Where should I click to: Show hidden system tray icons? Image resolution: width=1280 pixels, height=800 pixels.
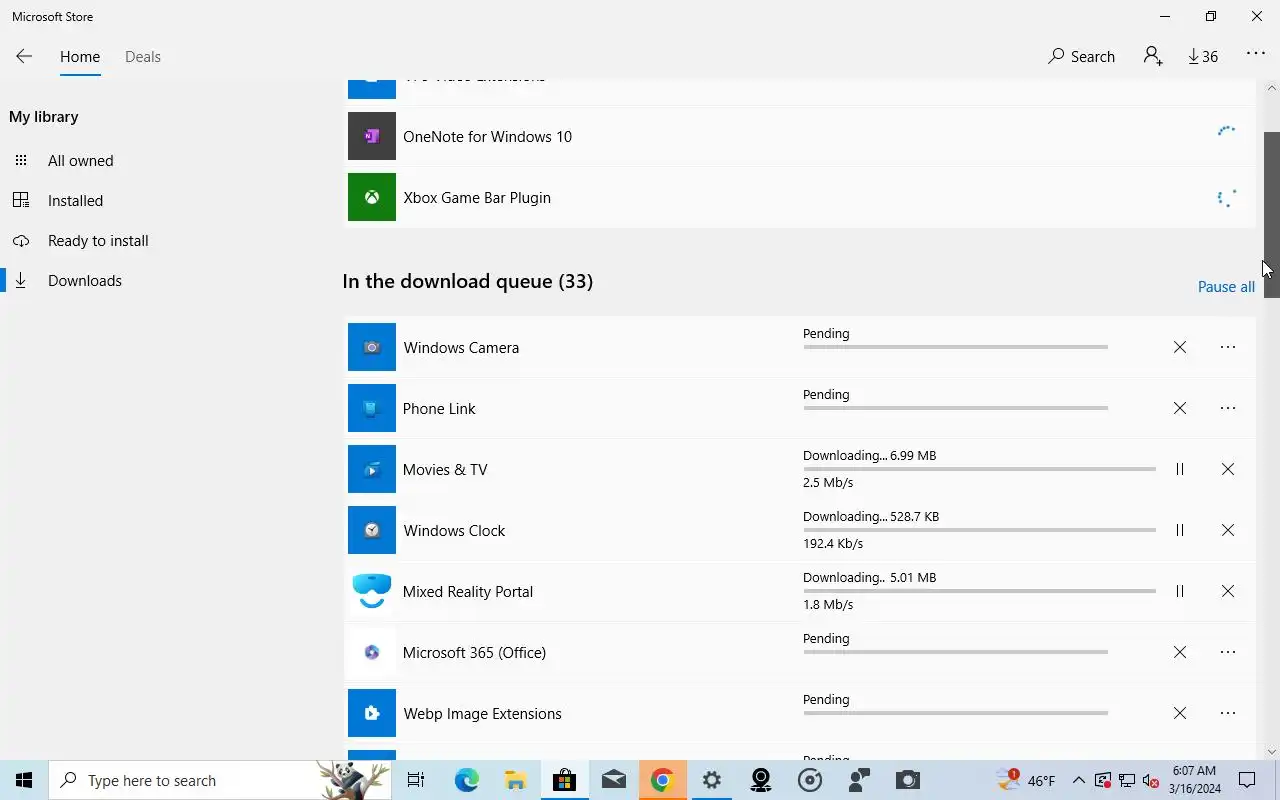tap(1078, 780)
